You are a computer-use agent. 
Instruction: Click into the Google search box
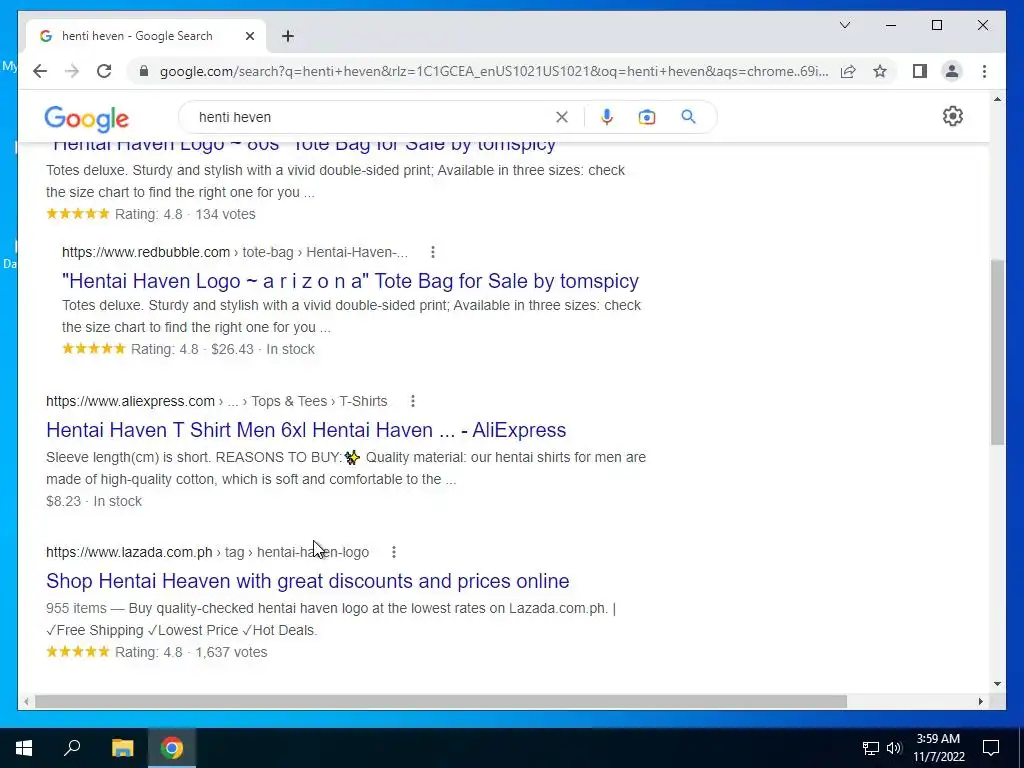point(372,117)
